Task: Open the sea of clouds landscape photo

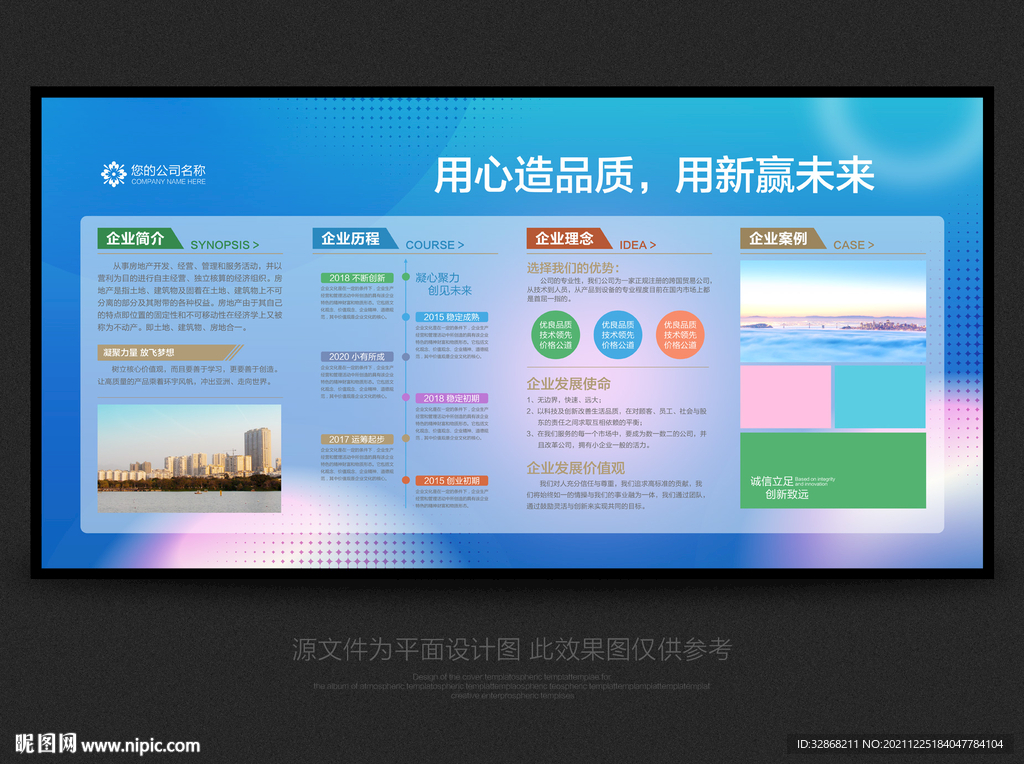Action: coord(833,311)
